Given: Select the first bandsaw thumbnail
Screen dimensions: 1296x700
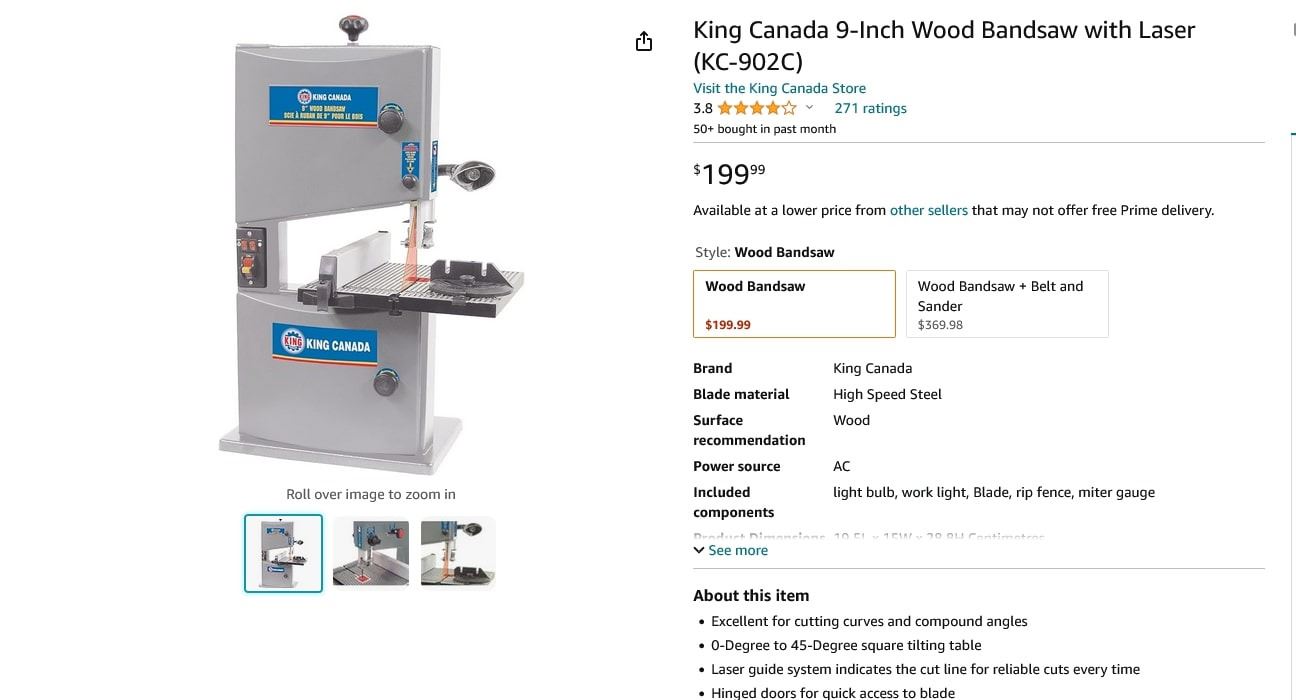Looking at the screenshot, I should point(284,553).
